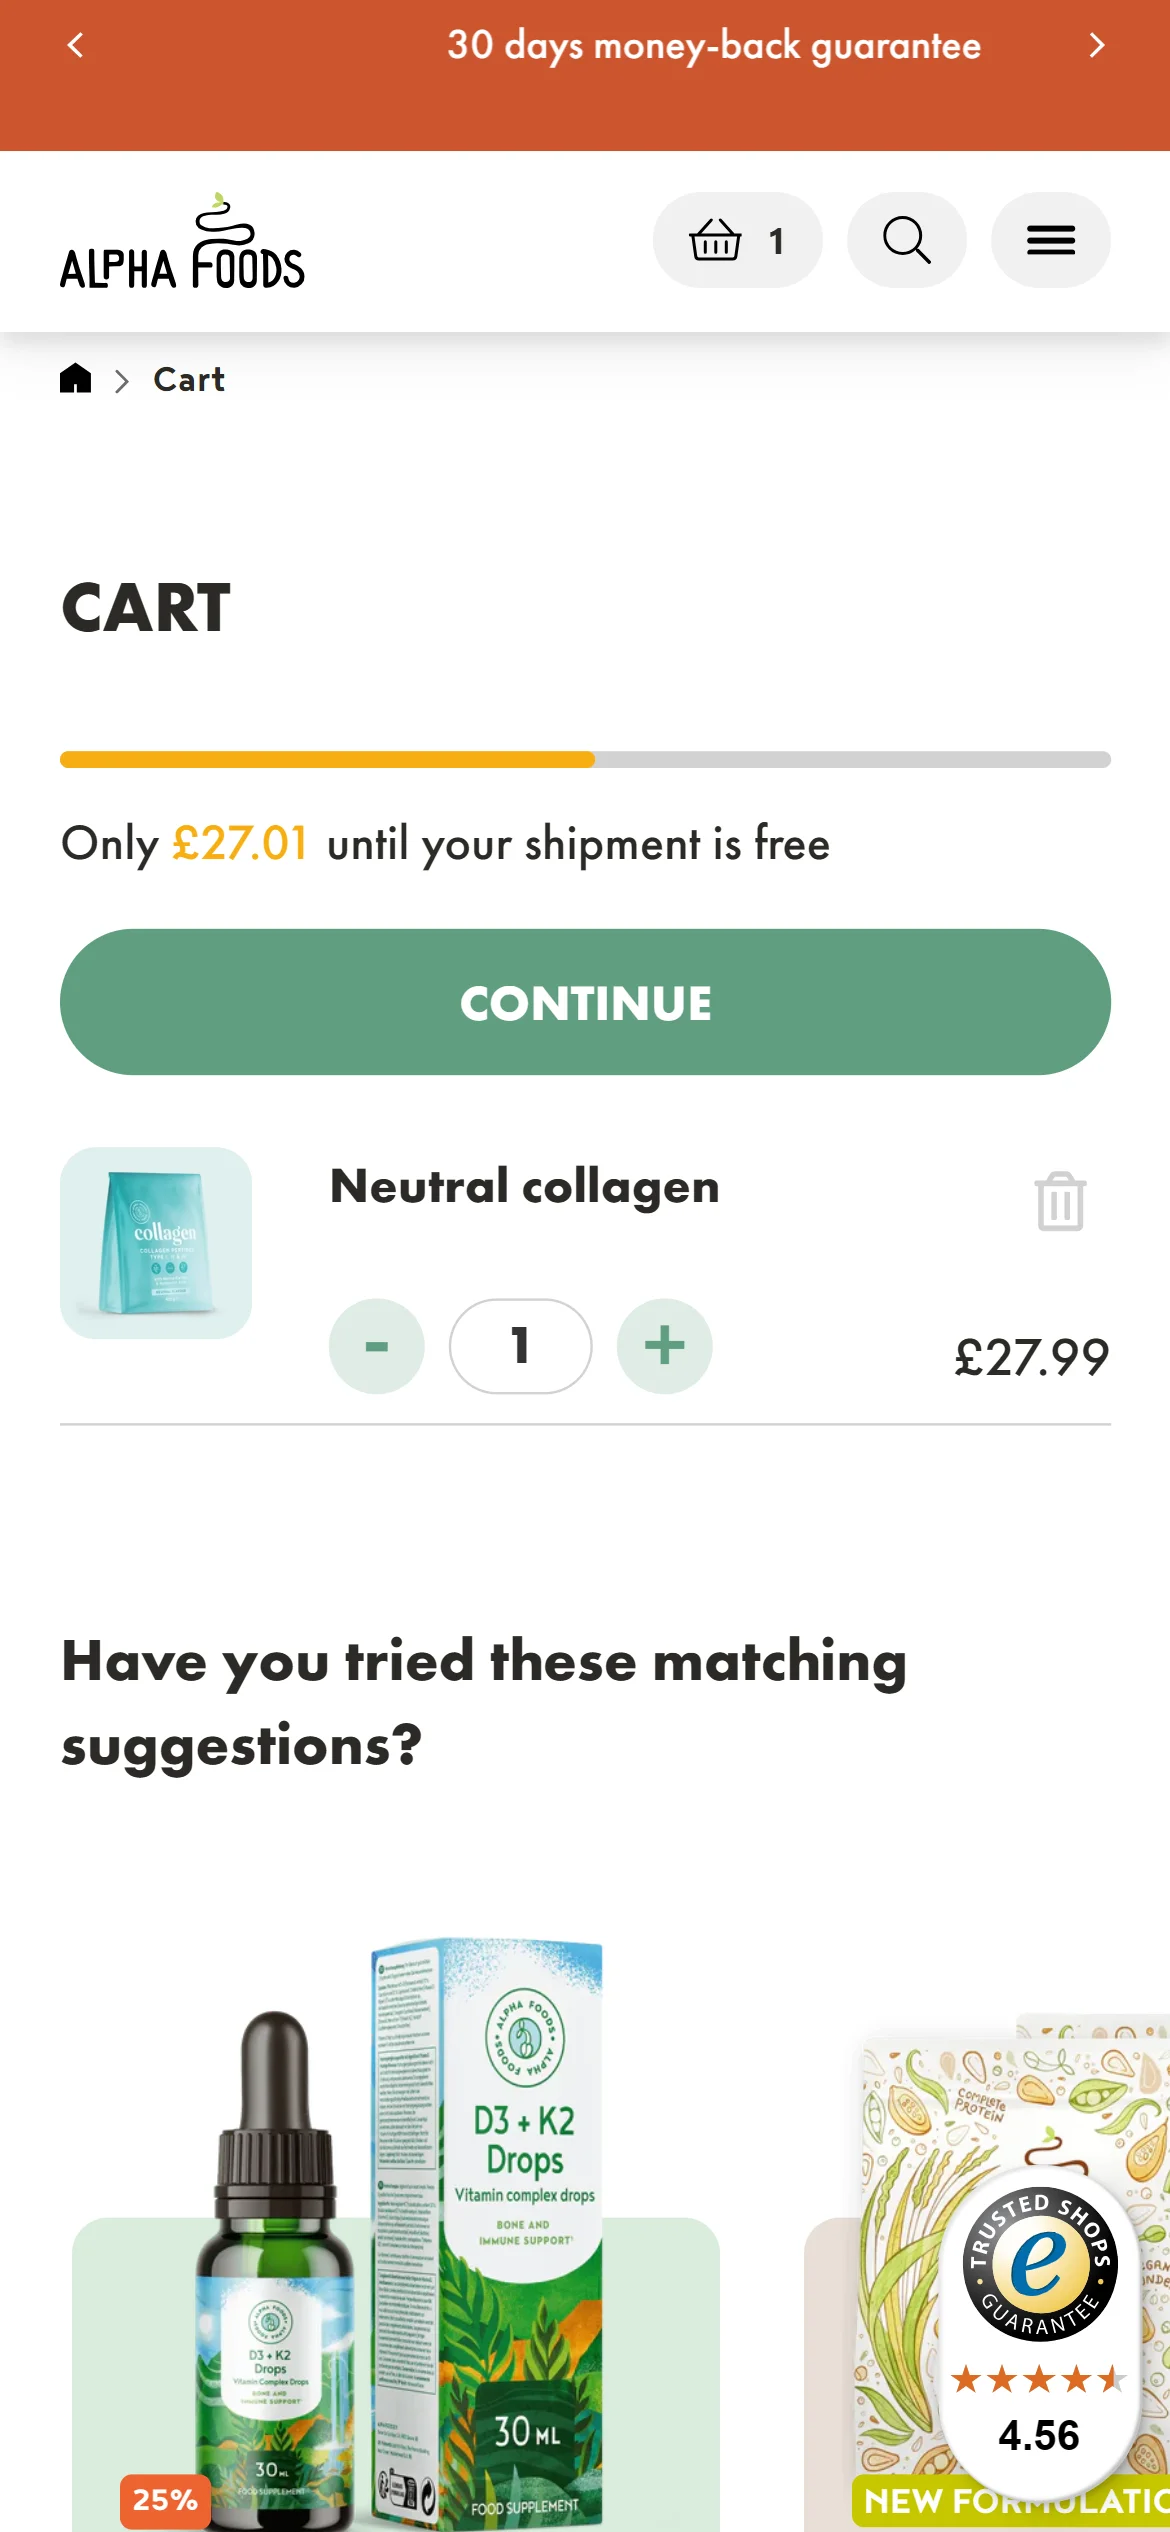Show next banner message arrow
1170x2532 pixels.
pyautogui.click(x=1096, y=46)
